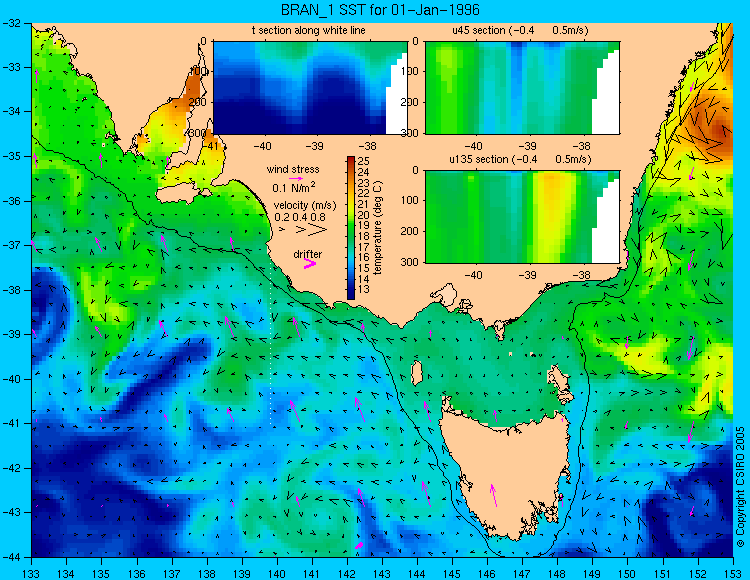Click the temperature color bar

point(351,228)
